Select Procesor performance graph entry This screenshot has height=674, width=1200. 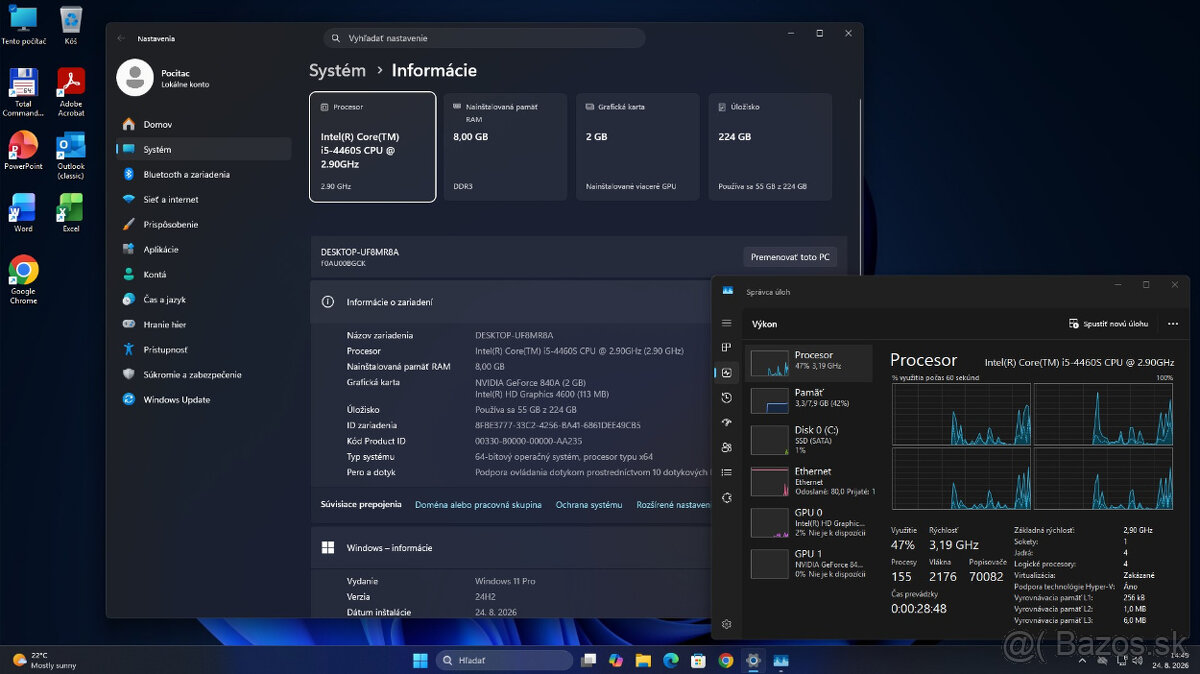click(809, 362)
